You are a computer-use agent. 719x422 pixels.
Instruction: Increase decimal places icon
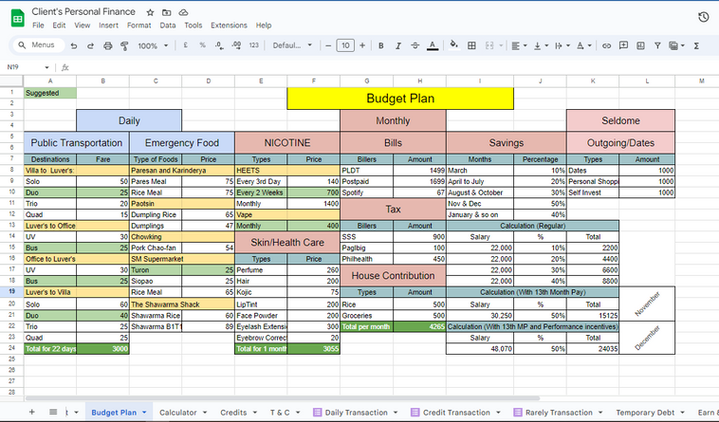pos(236,45)
